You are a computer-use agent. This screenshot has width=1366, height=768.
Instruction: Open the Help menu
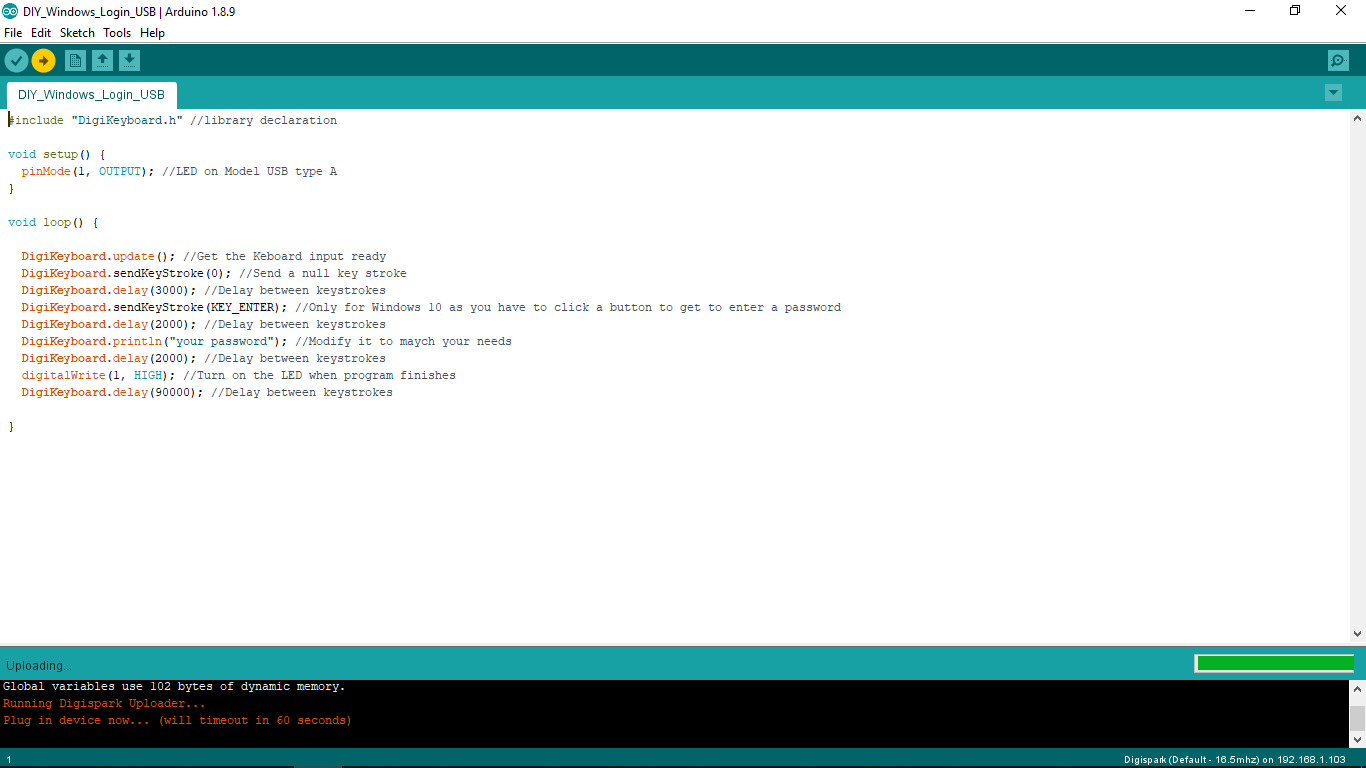152,32
